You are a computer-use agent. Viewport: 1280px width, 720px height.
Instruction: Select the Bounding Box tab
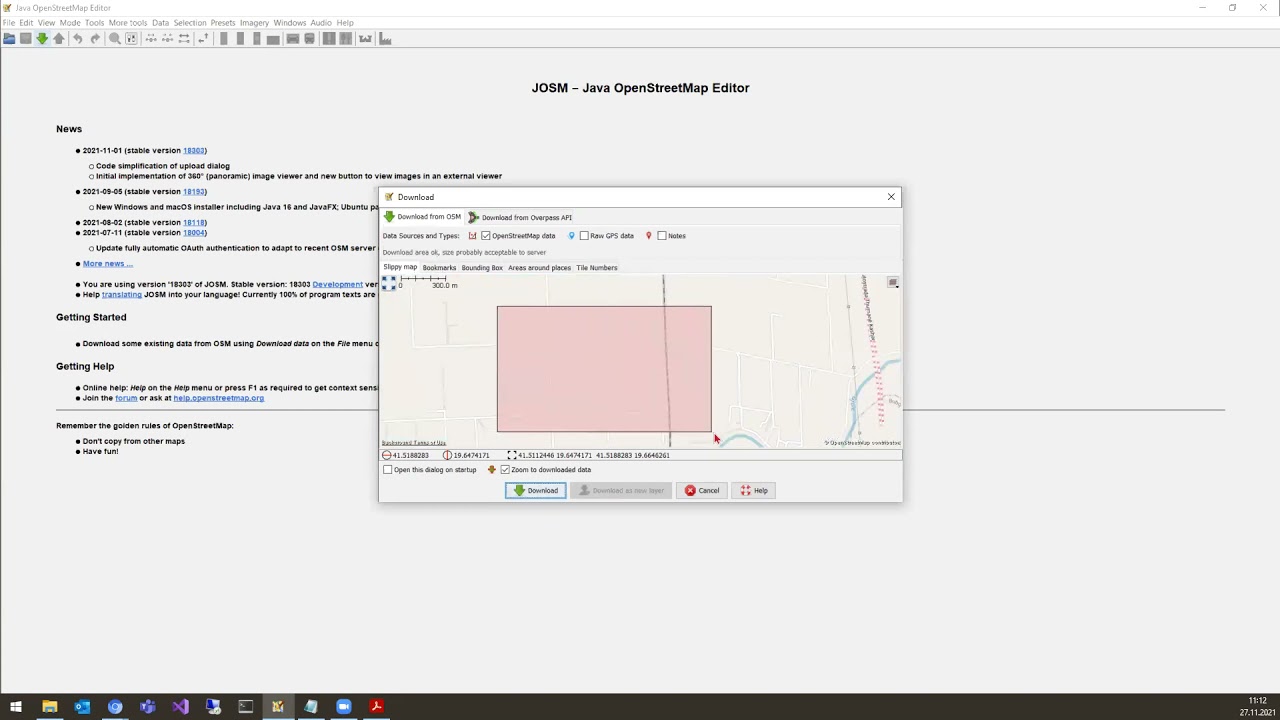pos(482,268)
